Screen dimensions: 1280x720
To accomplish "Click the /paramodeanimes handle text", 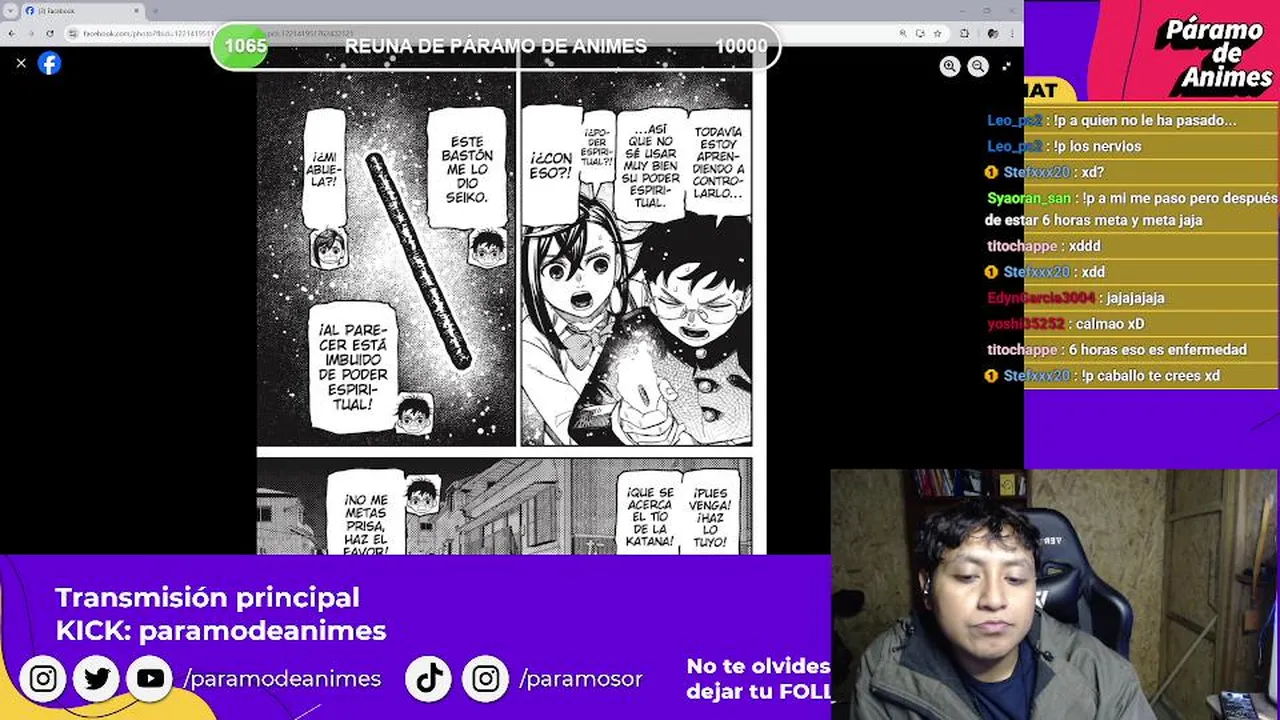I will pyautogui.click(x=282, y=679).
